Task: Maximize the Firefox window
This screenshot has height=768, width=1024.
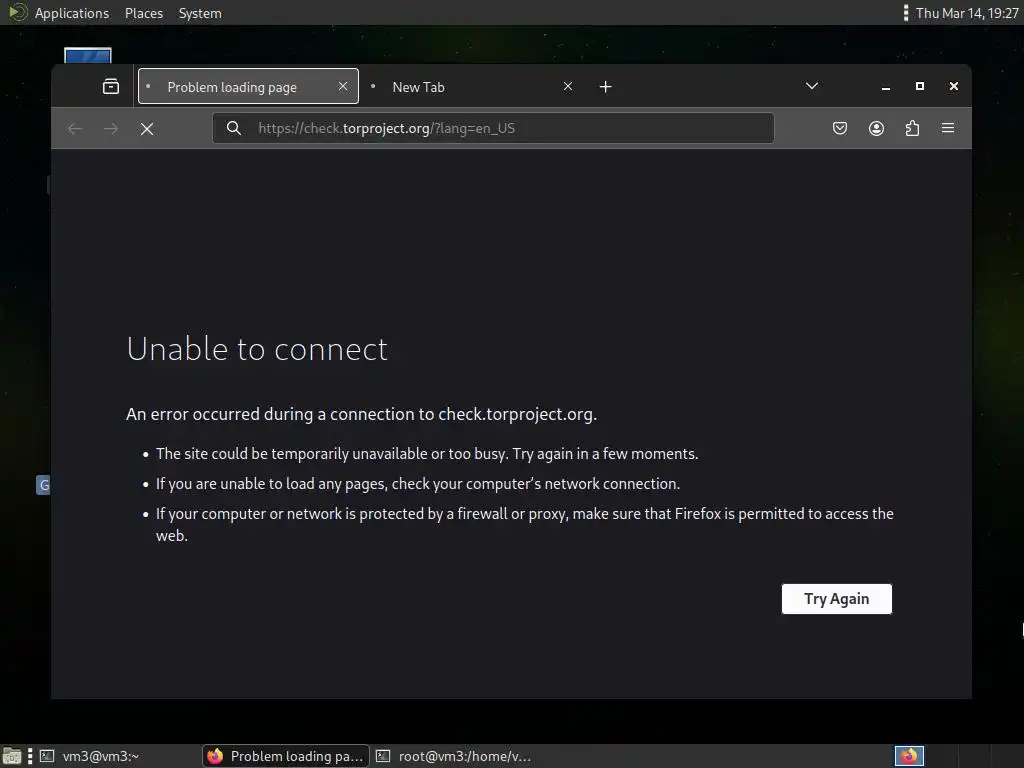Action: coord(920,86)
